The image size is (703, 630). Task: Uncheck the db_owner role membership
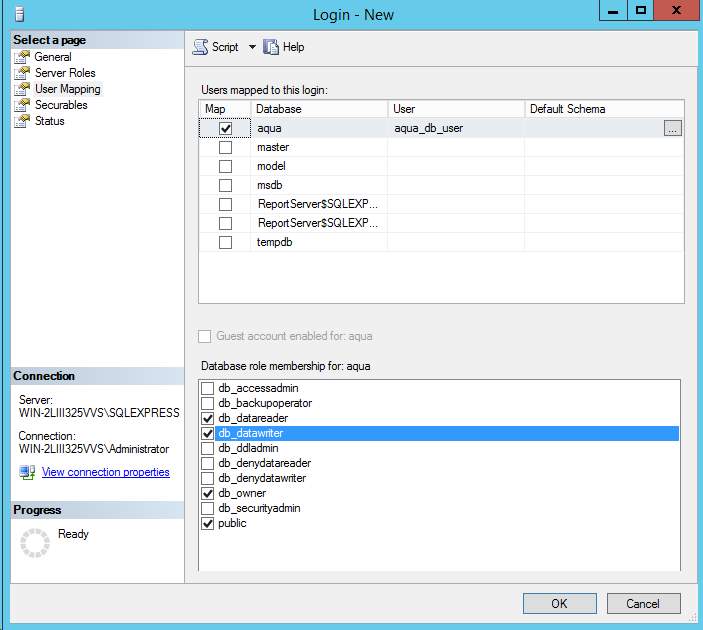pyautogui.click(x=208, y=493)
